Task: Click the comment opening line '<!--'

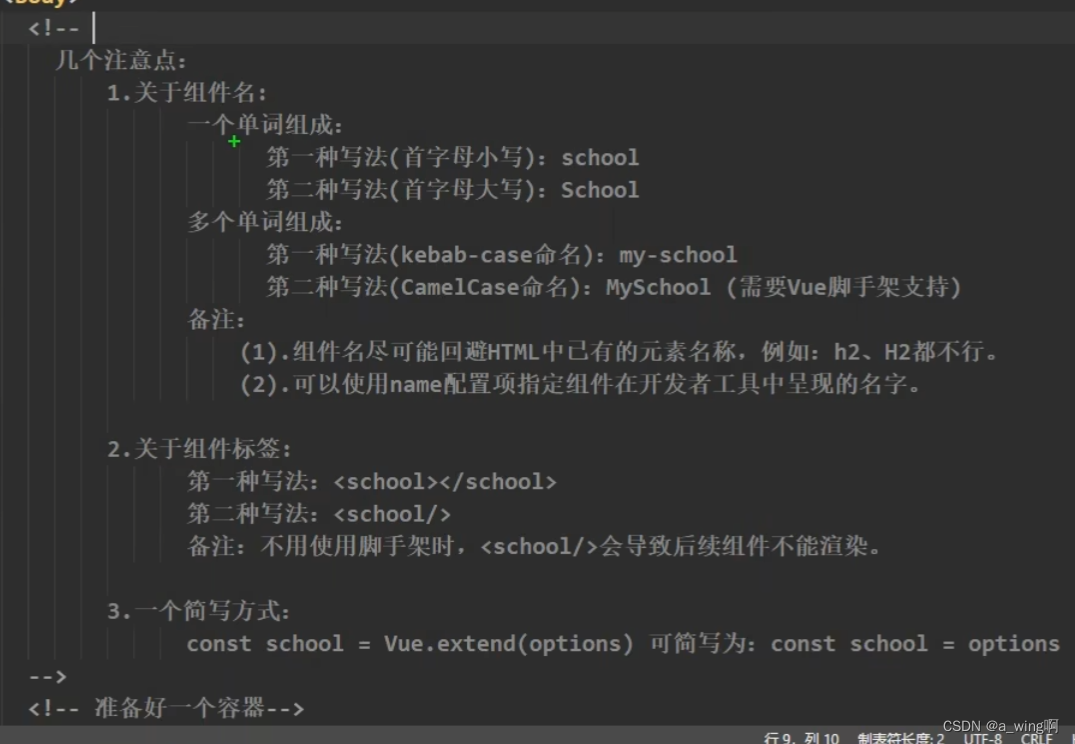Action: click(53, 29)
